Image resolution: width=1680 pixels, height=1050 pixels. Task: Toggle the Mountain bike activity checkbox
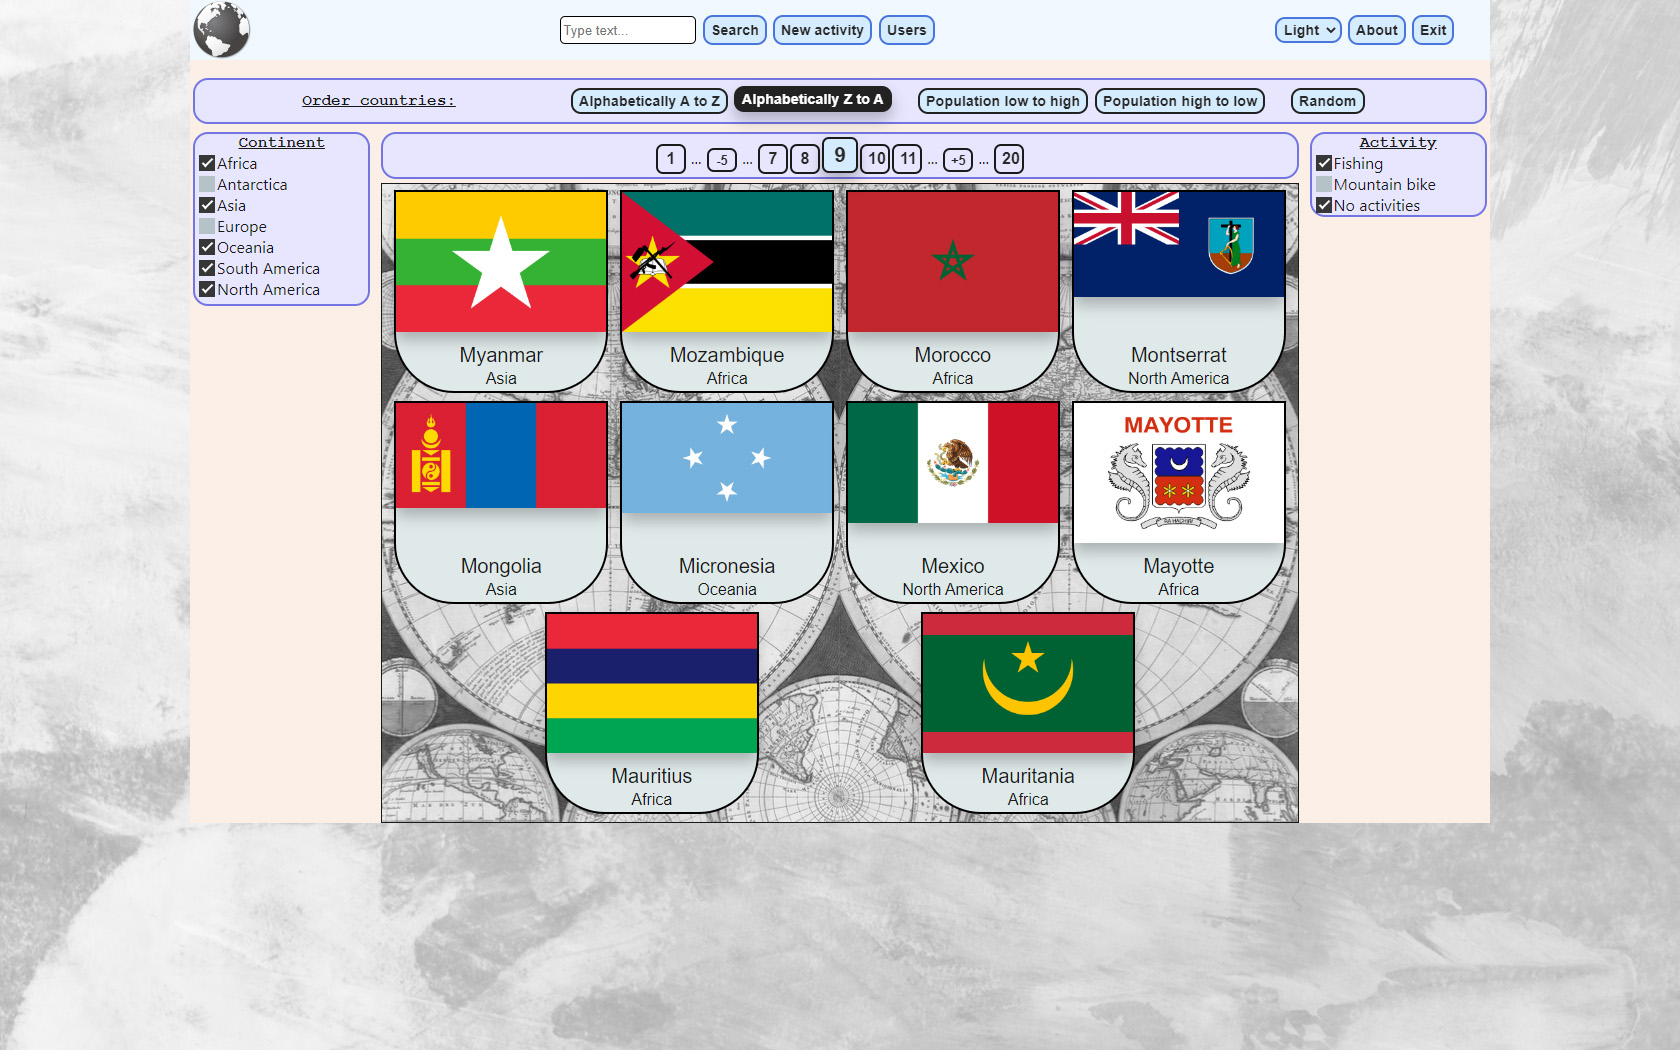tap(1324, 185)
